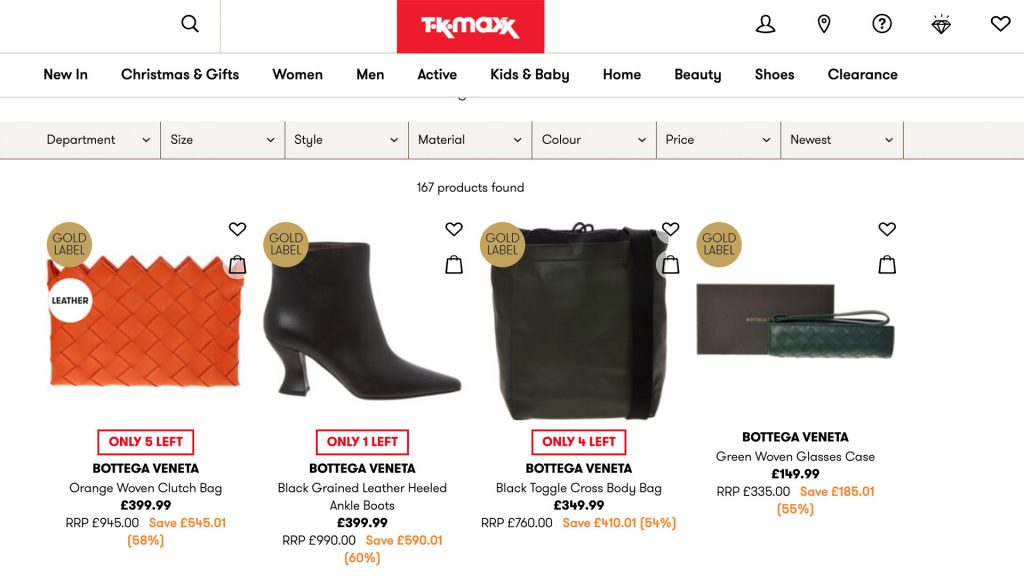Click the help question mark icon
This screenshot has height=576, width=1024.
pyautogui.click(x=882, y=24)
